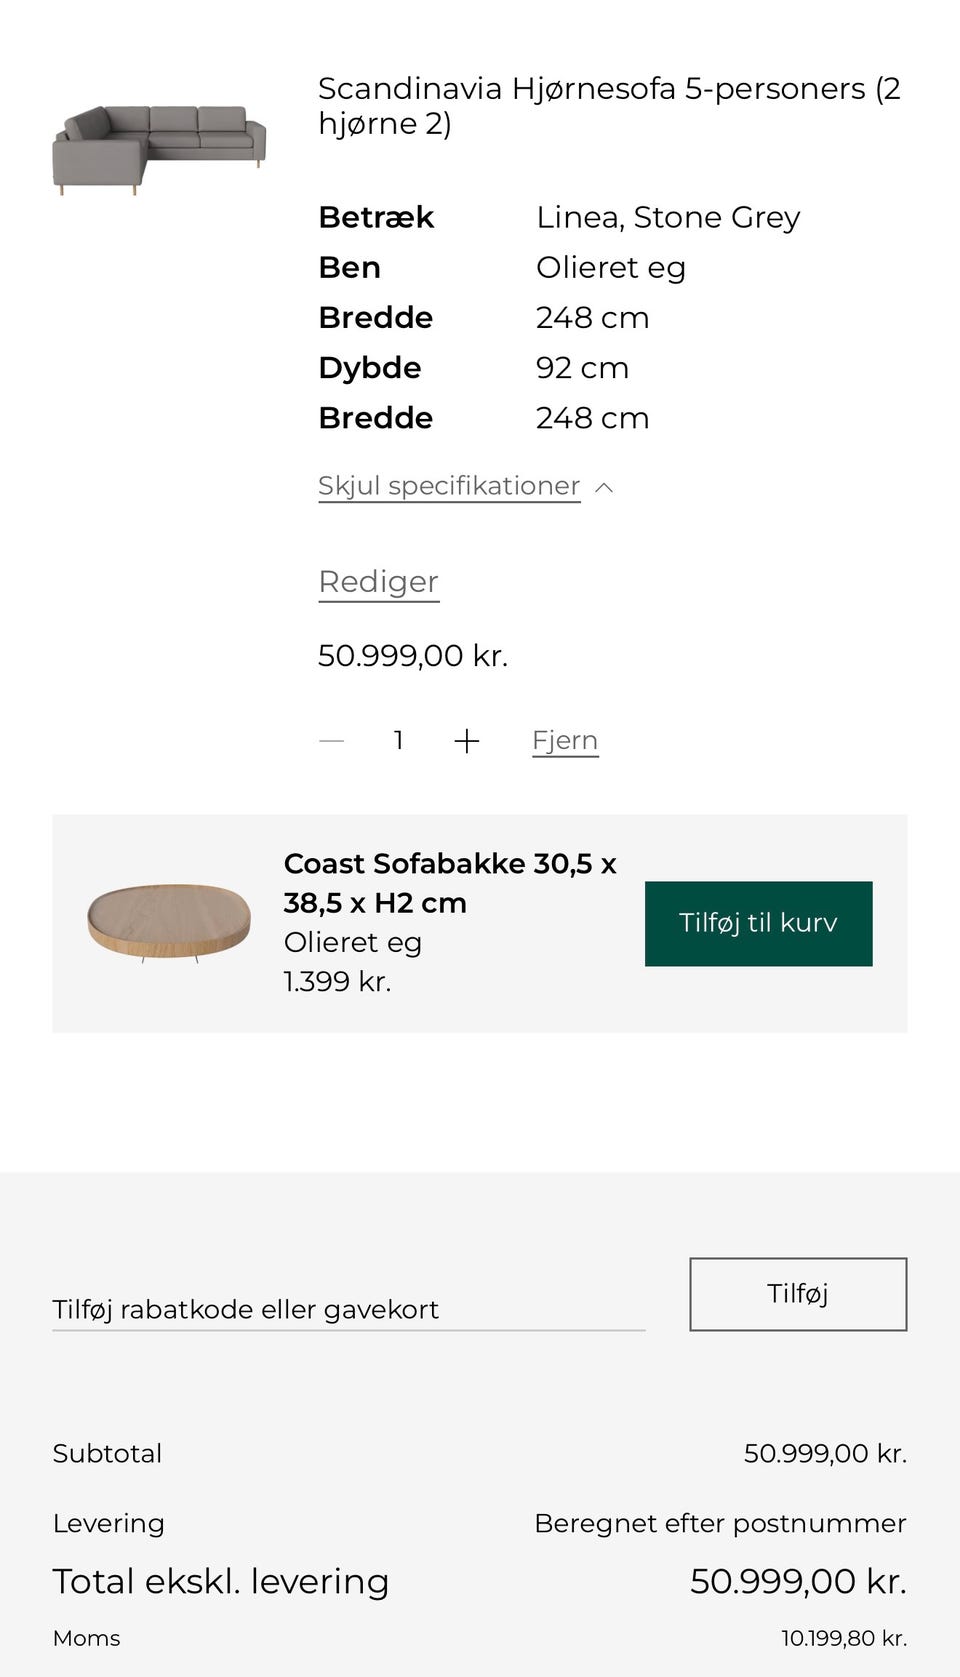Click the chevron beside Skjul specifikationer
Screen dimensions: 960x1677
(604, 487)
